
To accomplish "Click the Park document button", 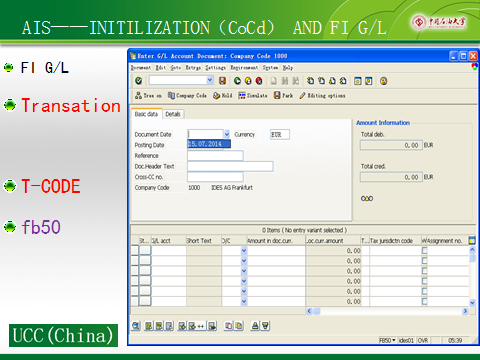I will pyautogui.click(x=283, y=96).
